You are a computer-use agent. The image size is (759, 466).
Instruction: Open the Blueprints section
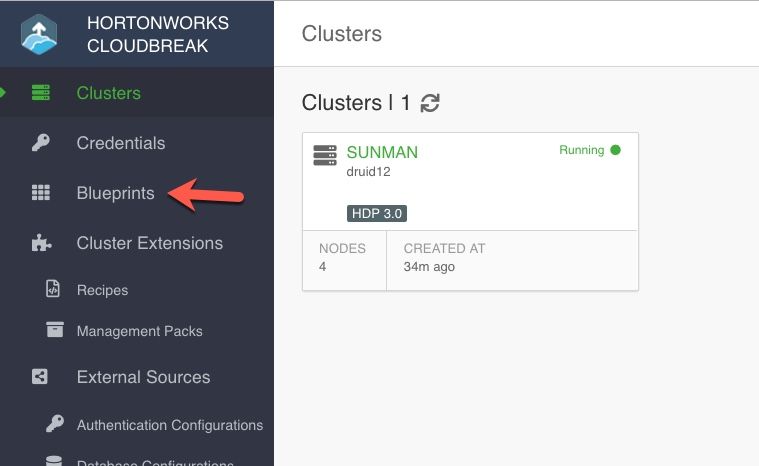click(116, 193)
